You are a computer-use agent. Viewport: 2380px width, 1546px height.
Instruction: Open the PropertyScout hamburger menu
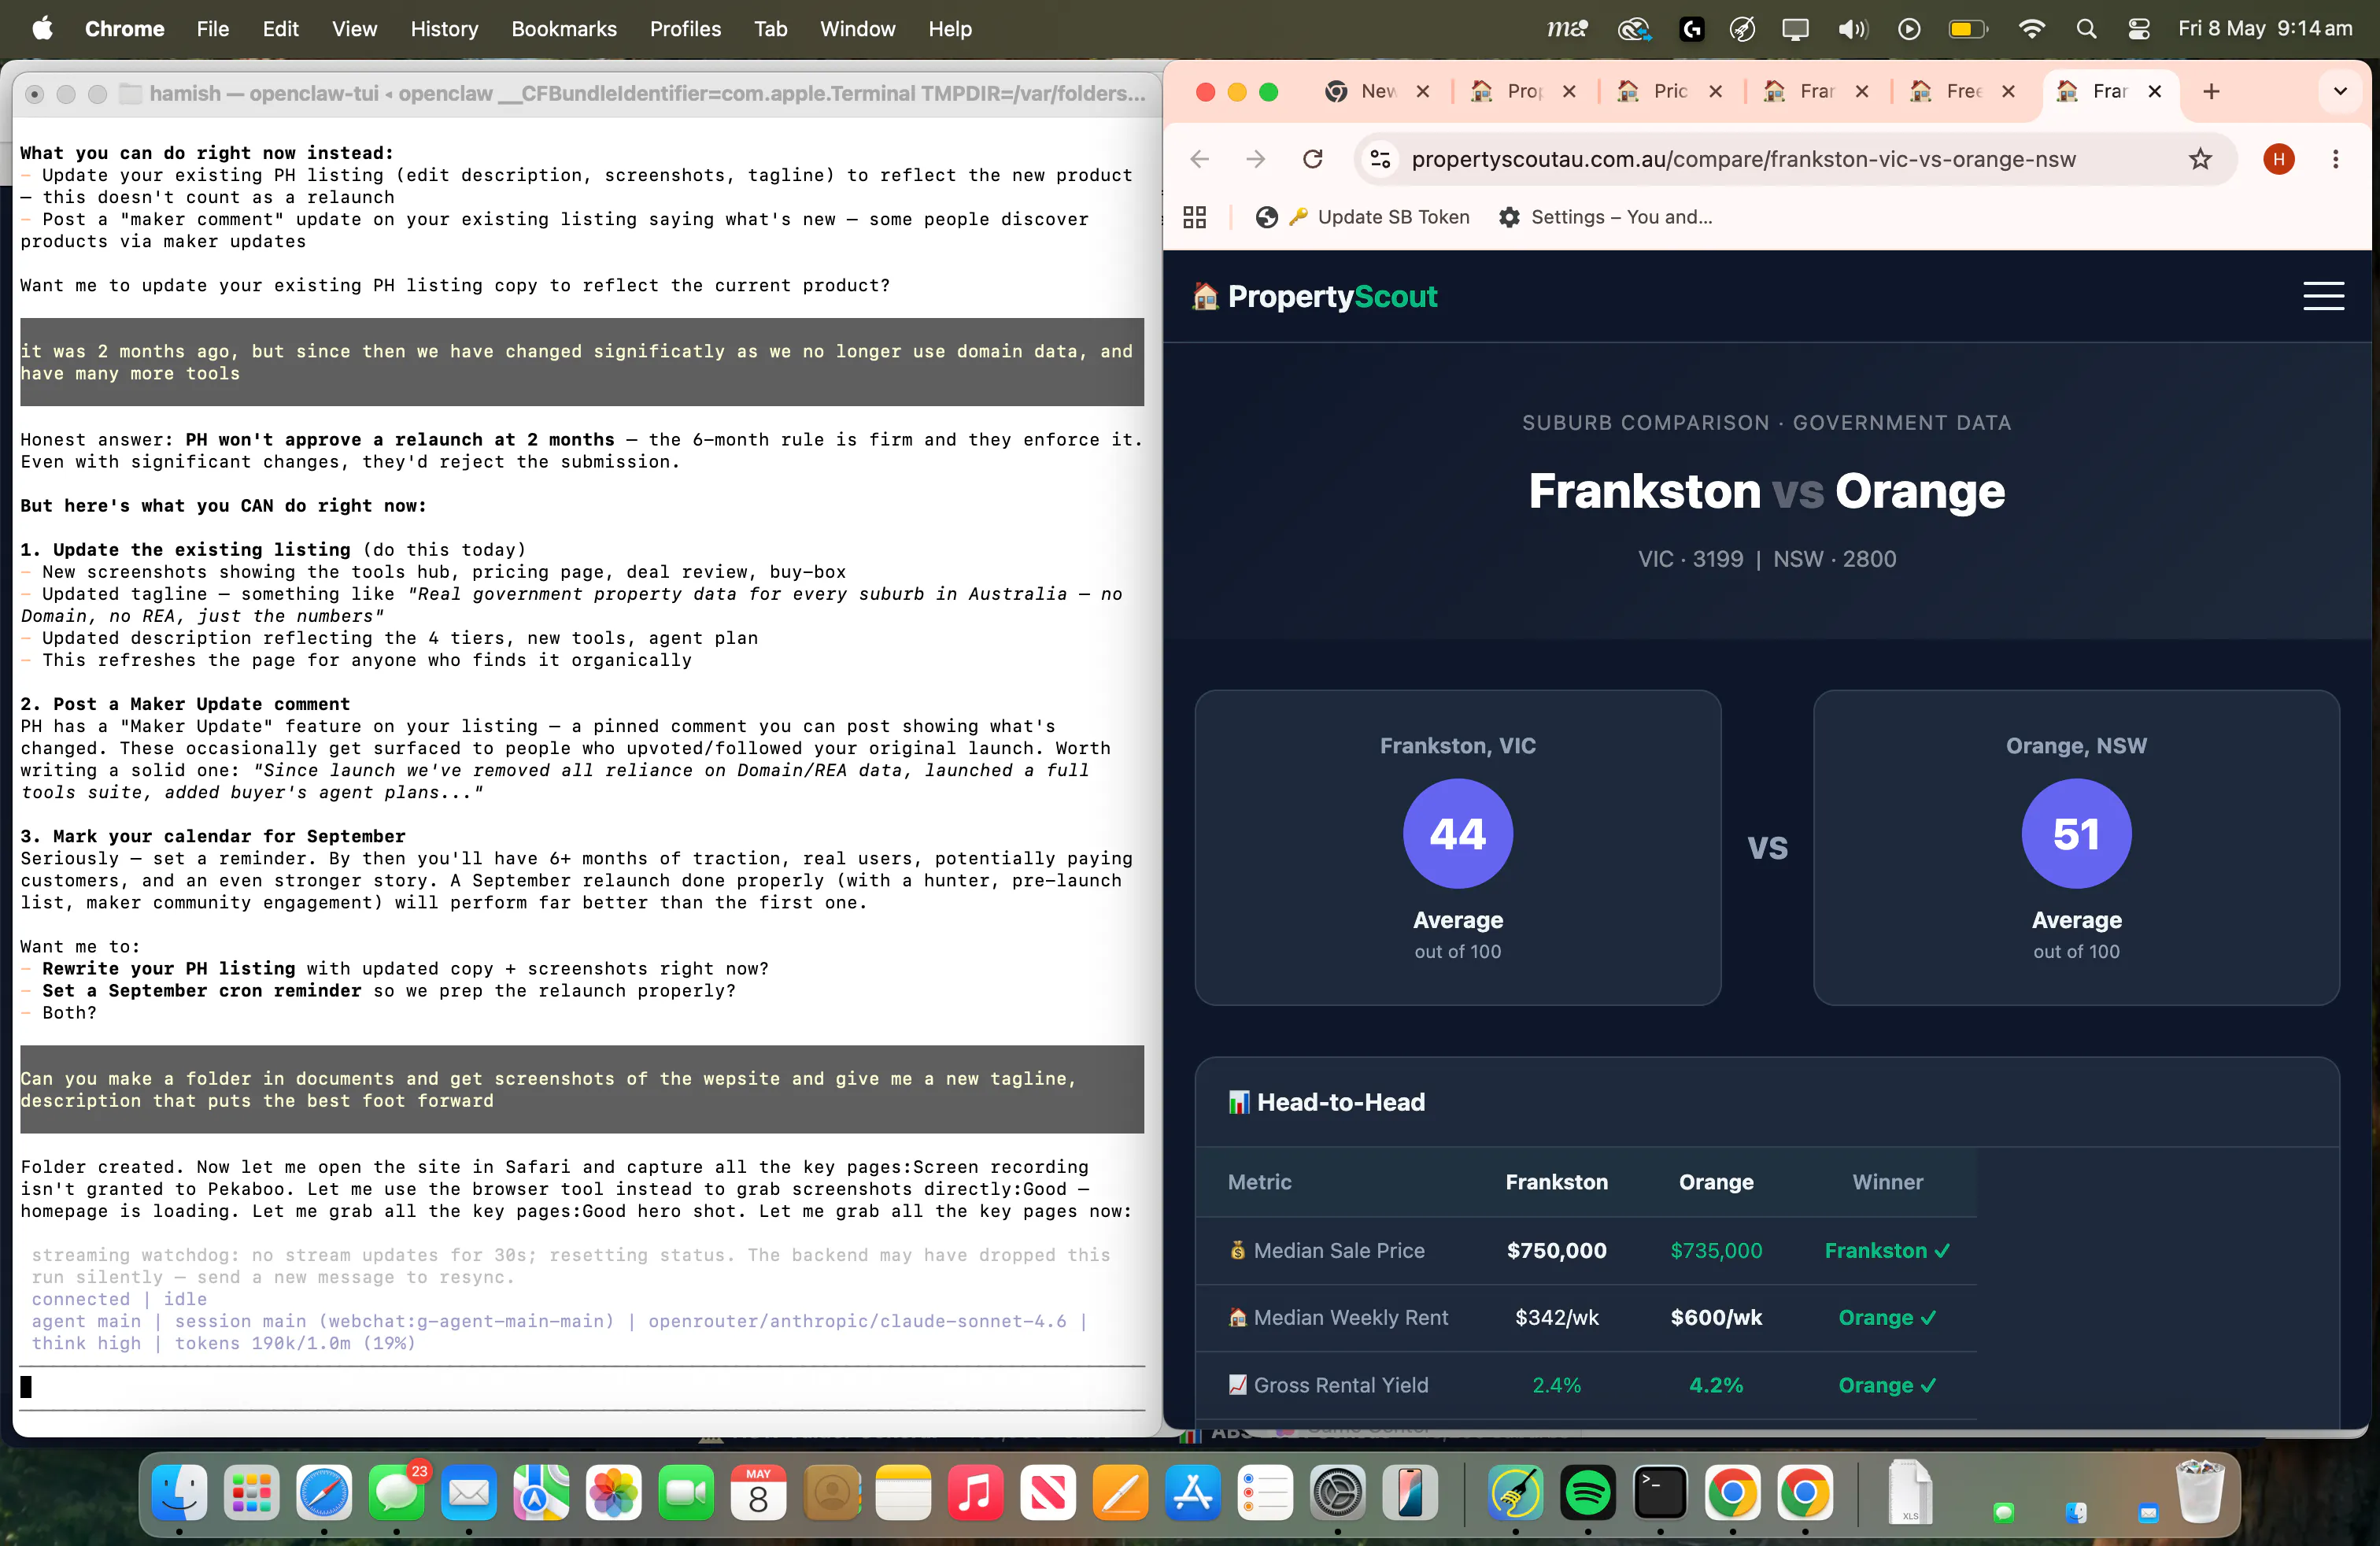[2323, 296]
